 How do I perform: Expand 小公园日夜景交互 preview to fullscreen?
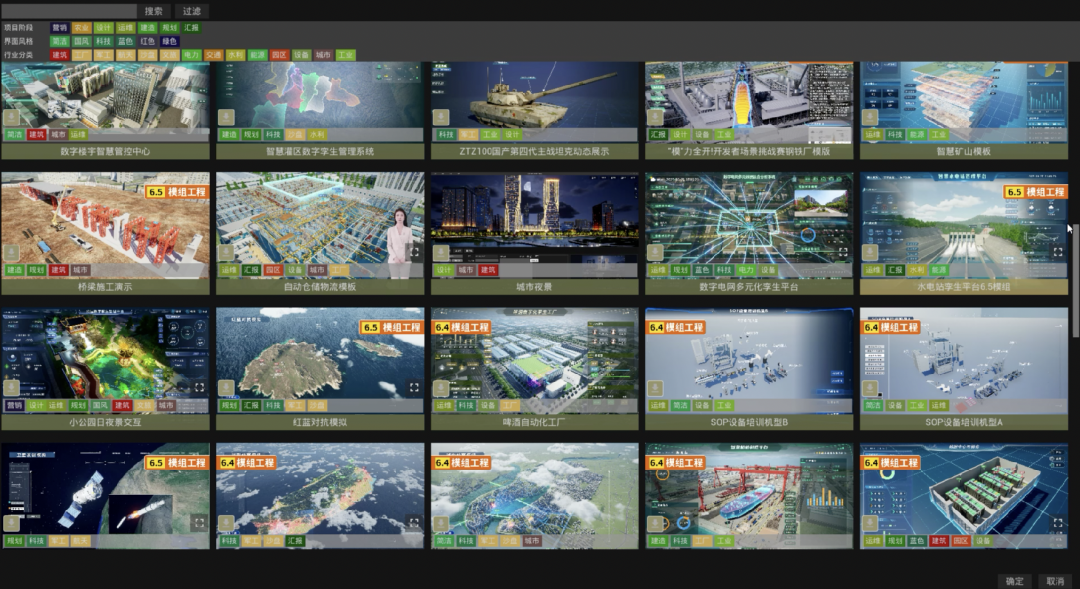(199, 387)
